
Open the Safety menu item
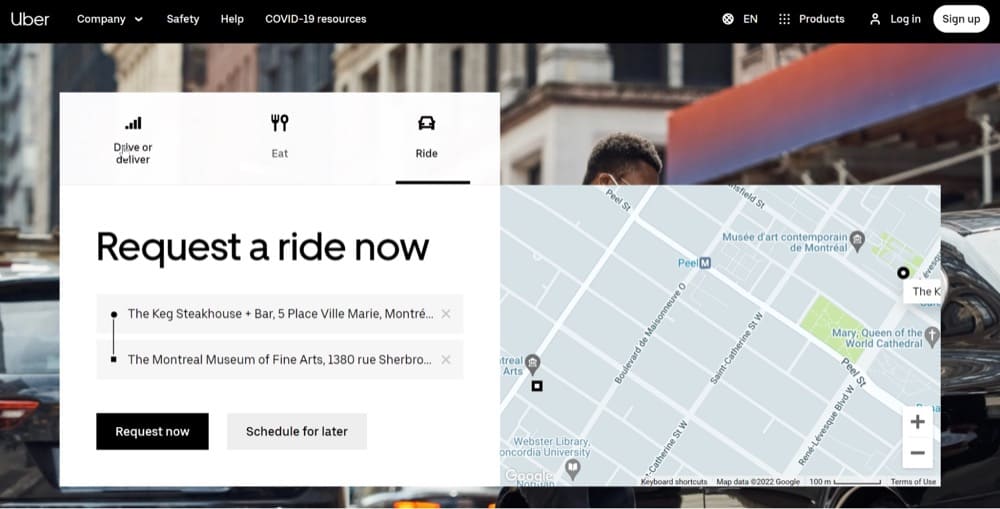[x=182, y=19]
